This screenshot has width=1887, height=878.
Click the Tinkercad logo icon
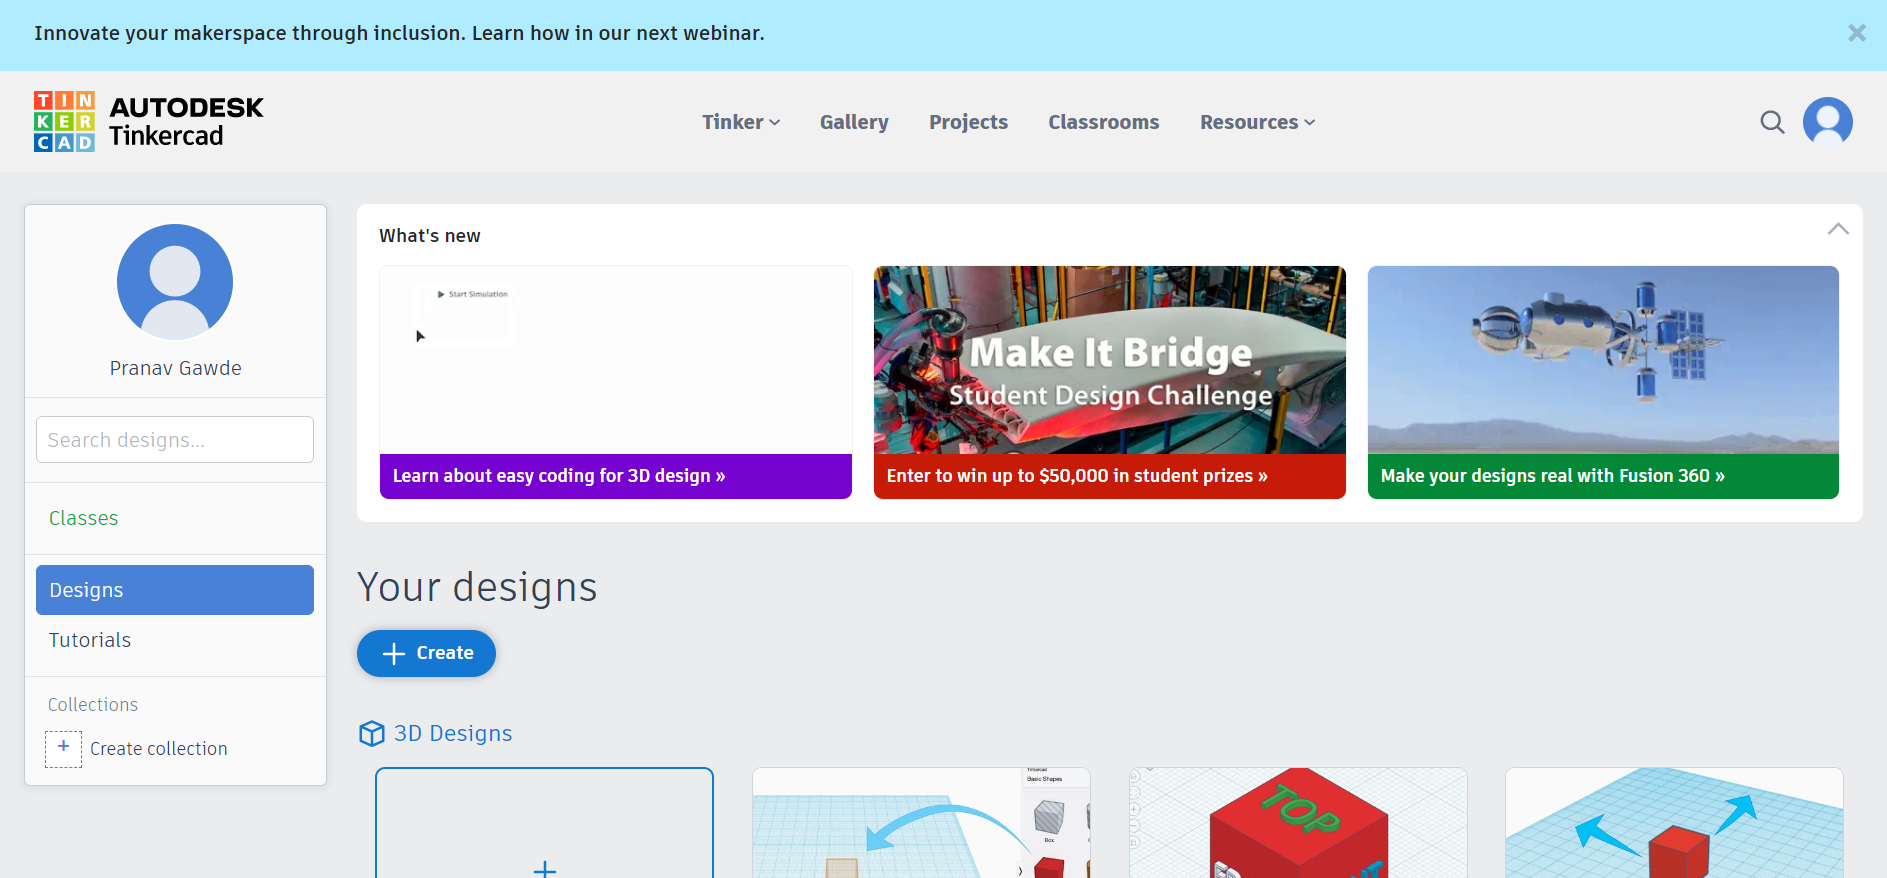pos(64,122)
